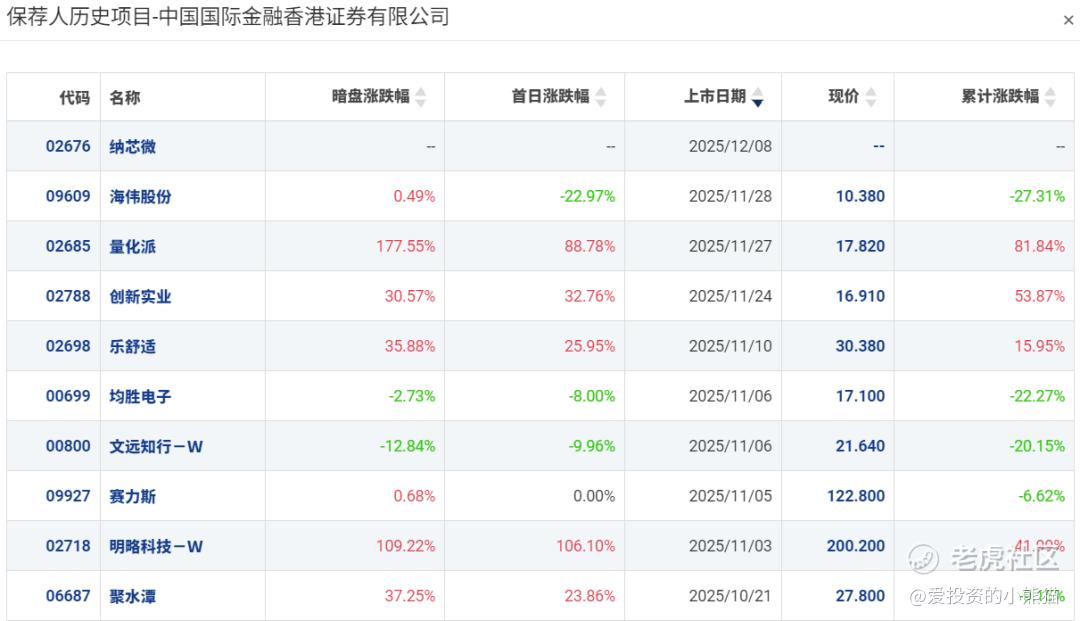
Task: Select 明略科技-W current price 200.200
Action: pos(856,546)
